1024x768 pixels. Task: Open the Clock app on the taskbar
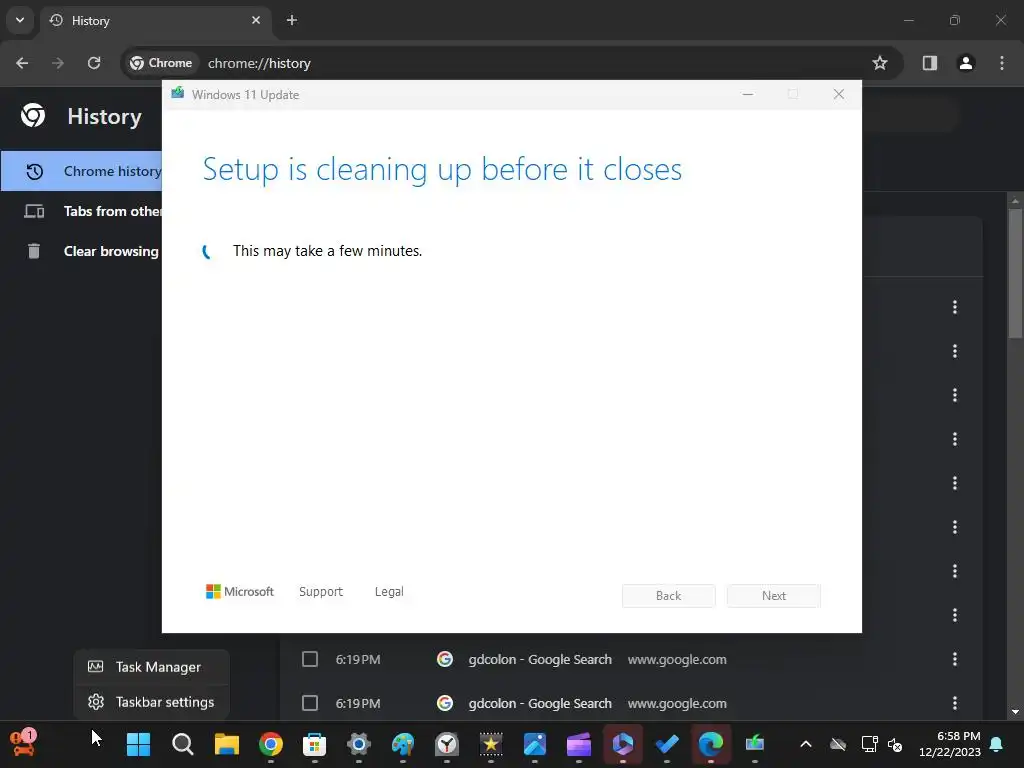point(447,744)
